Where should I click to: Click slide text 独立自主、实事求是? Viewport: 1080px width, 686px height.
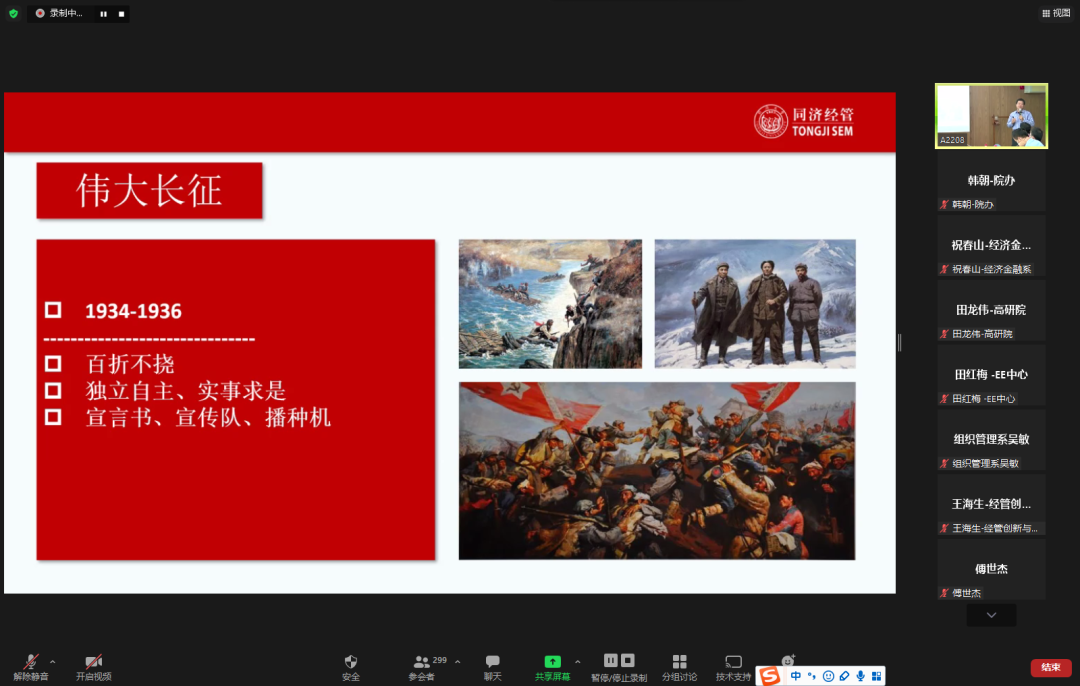coord(186,391)
